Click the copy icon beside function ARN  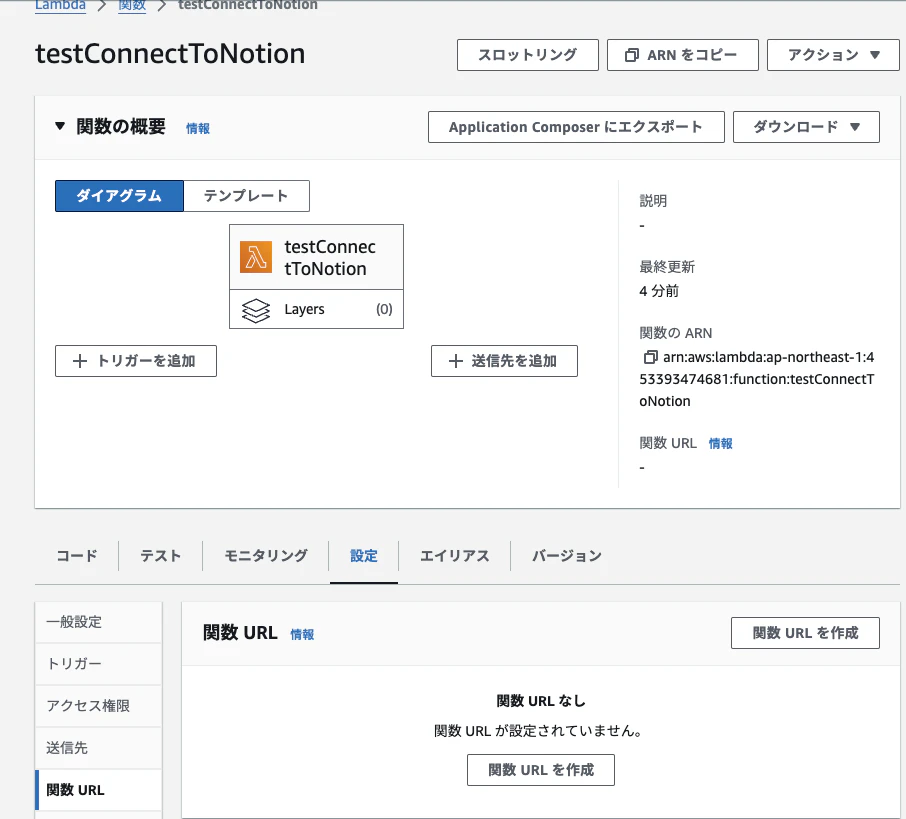[650, 357]
